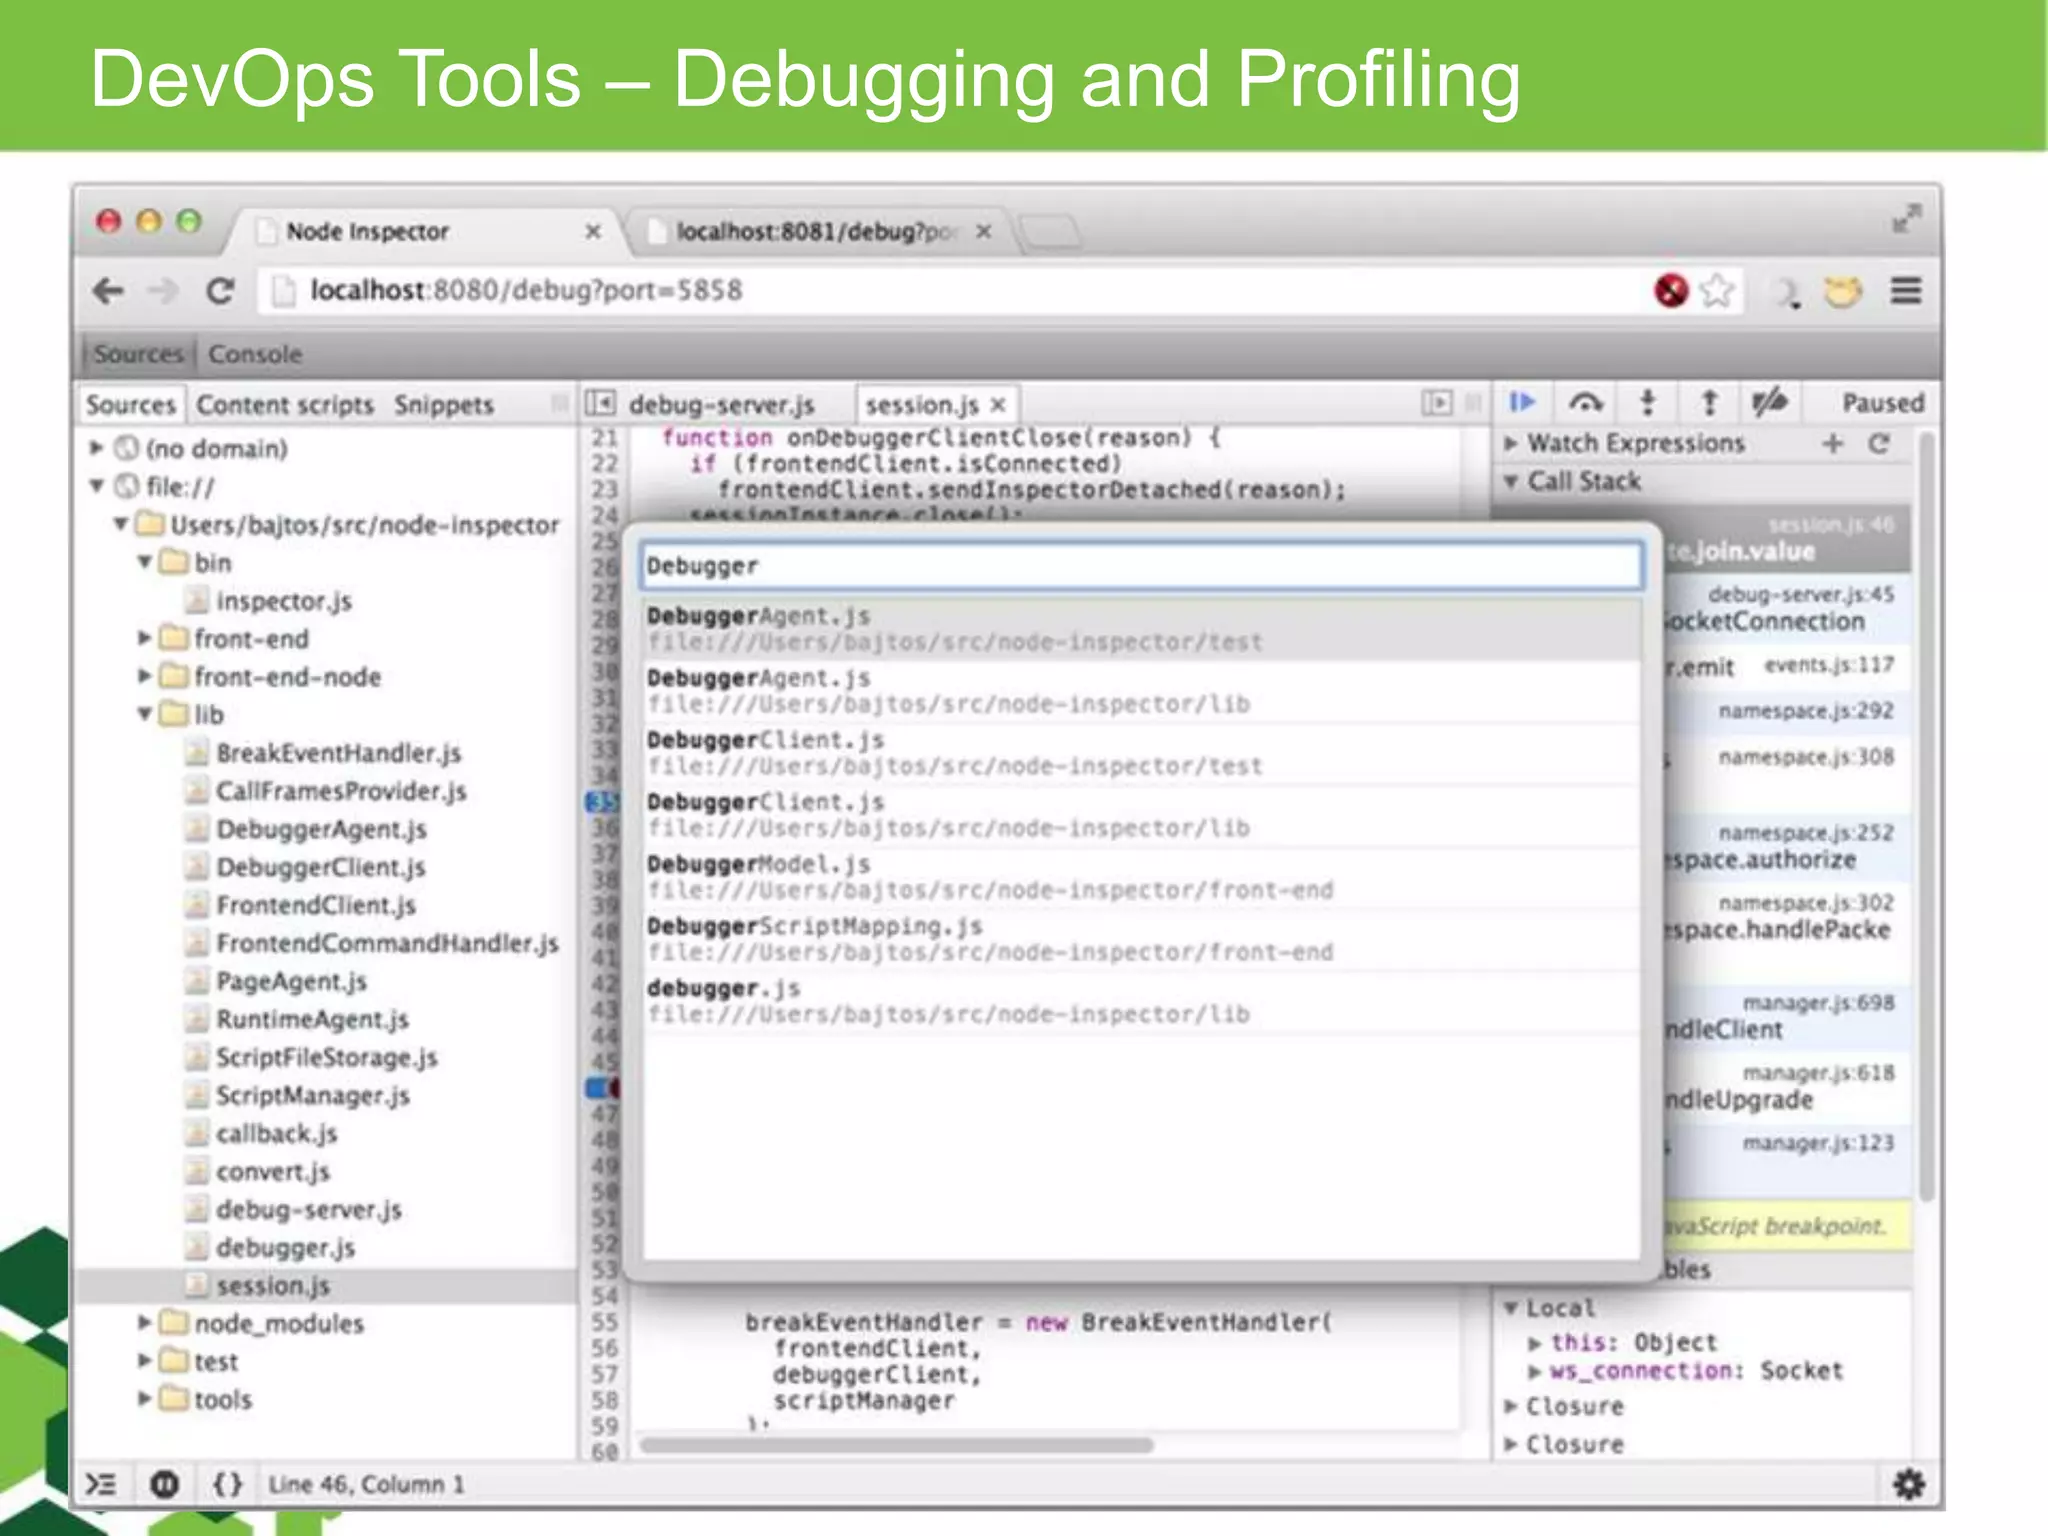The width and height of the screenshot is (2048, 1536).
Task: Choose DebuggerScriptMapping.js search result
Action: (x=1141, y=939)
